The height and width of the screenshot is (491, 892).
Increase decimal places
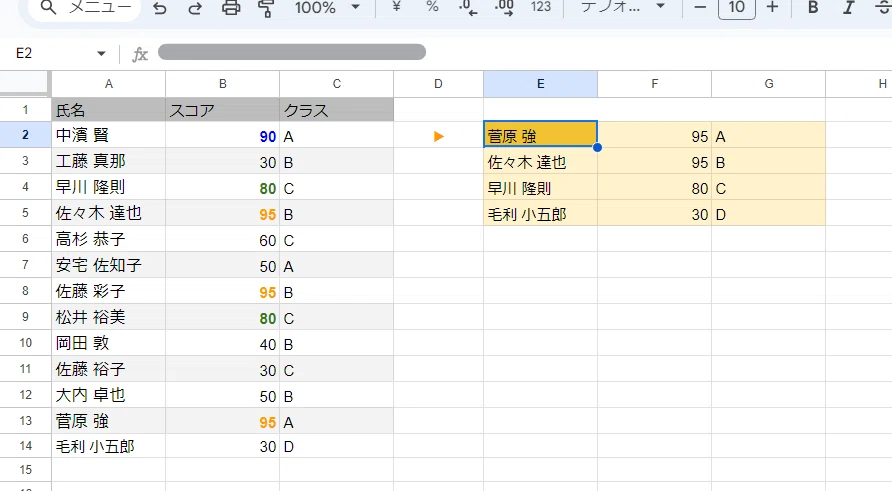(x=504, y=8)
